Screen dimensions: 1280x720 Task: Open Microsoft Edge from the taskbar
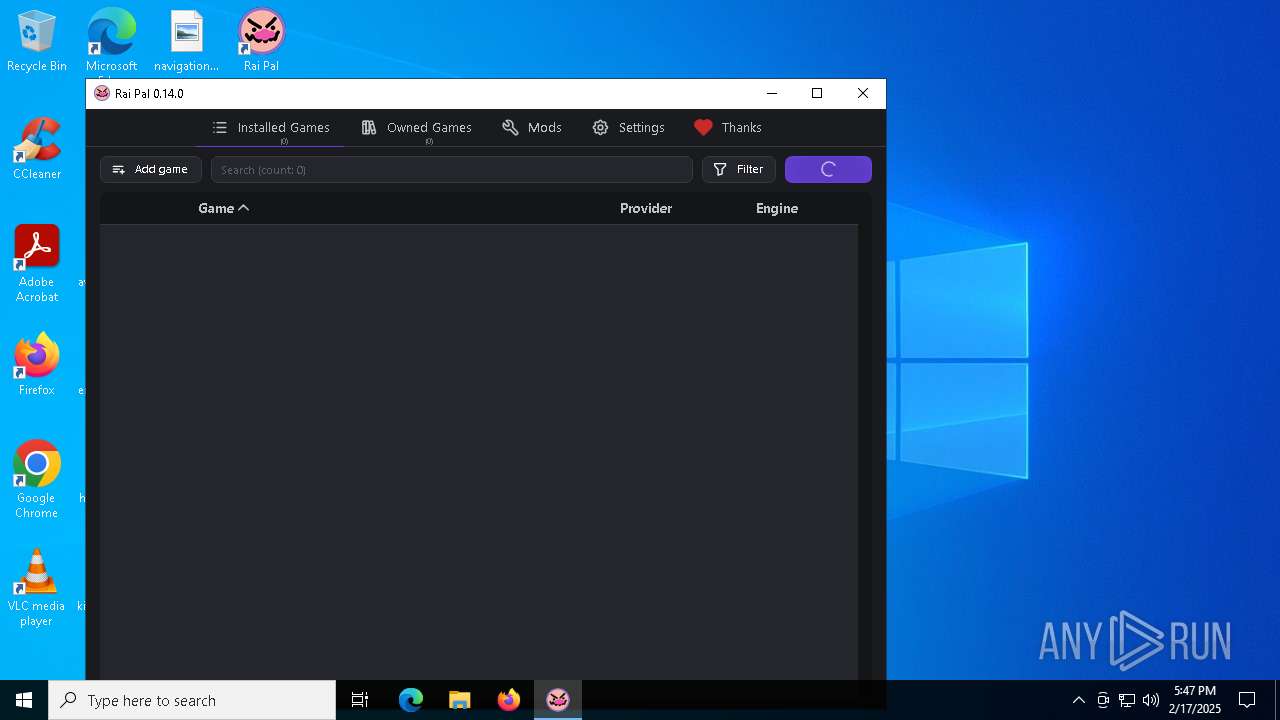[x=411, y=700]
